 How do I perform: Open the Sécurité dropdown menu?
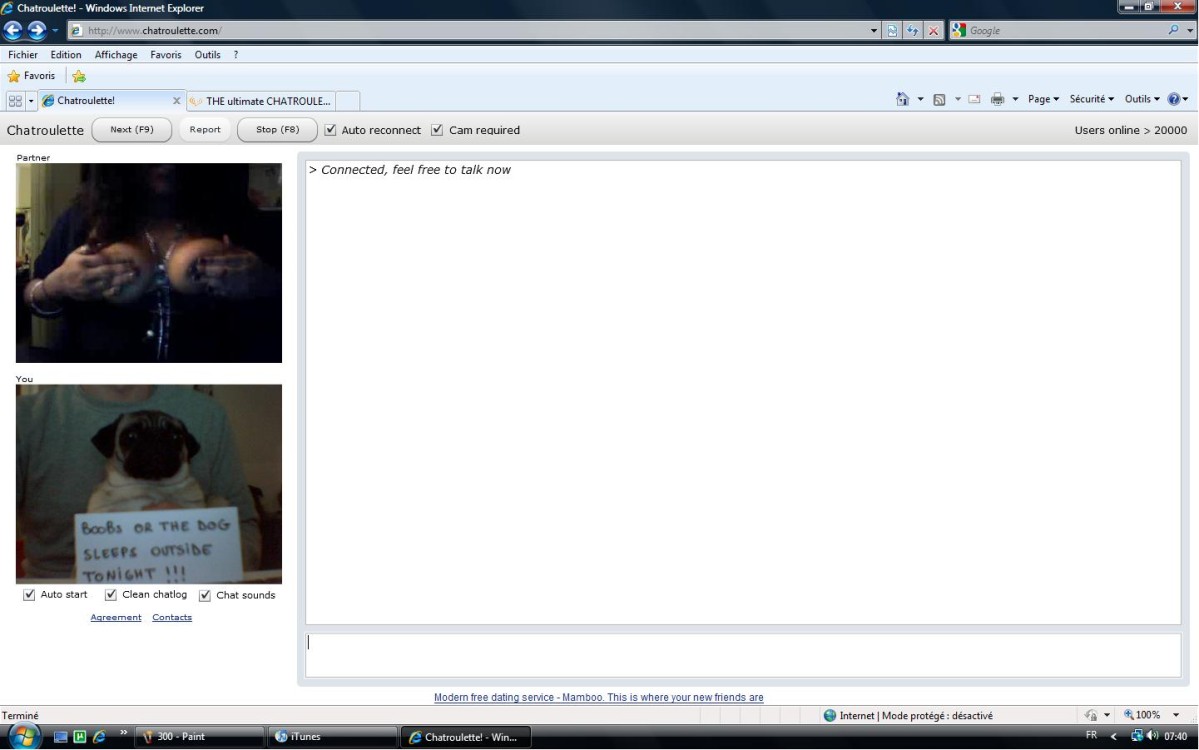point(1091,99)
